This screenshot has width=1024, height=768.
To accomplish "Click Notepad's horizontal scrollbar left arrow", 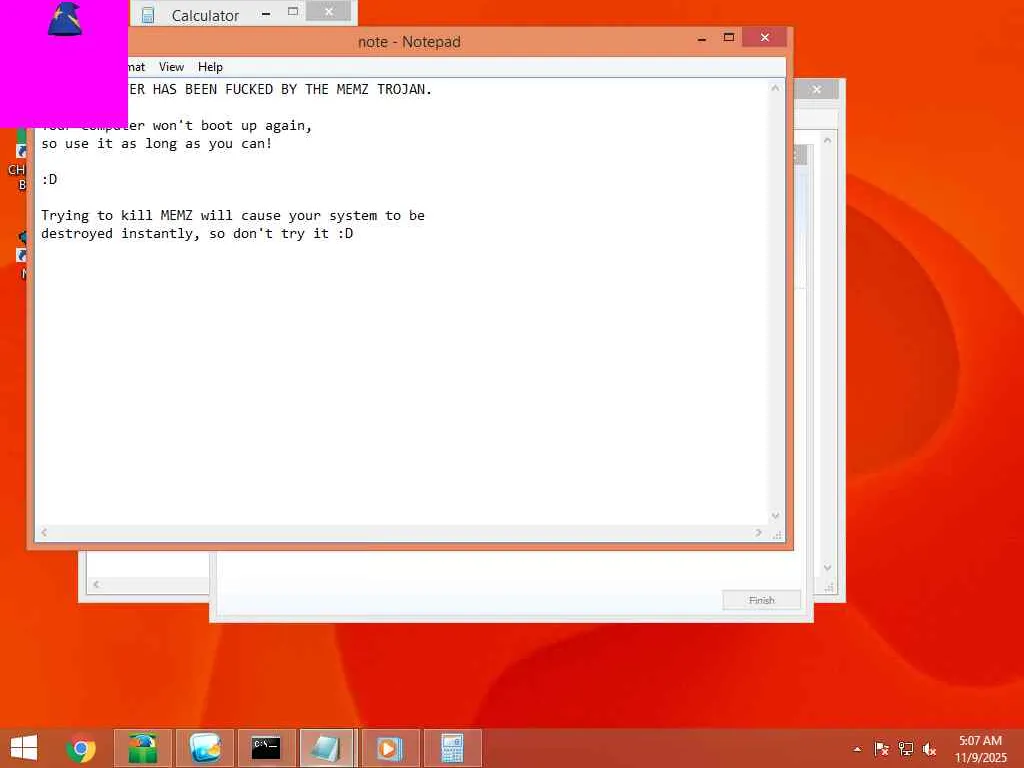I will [44, 533].
